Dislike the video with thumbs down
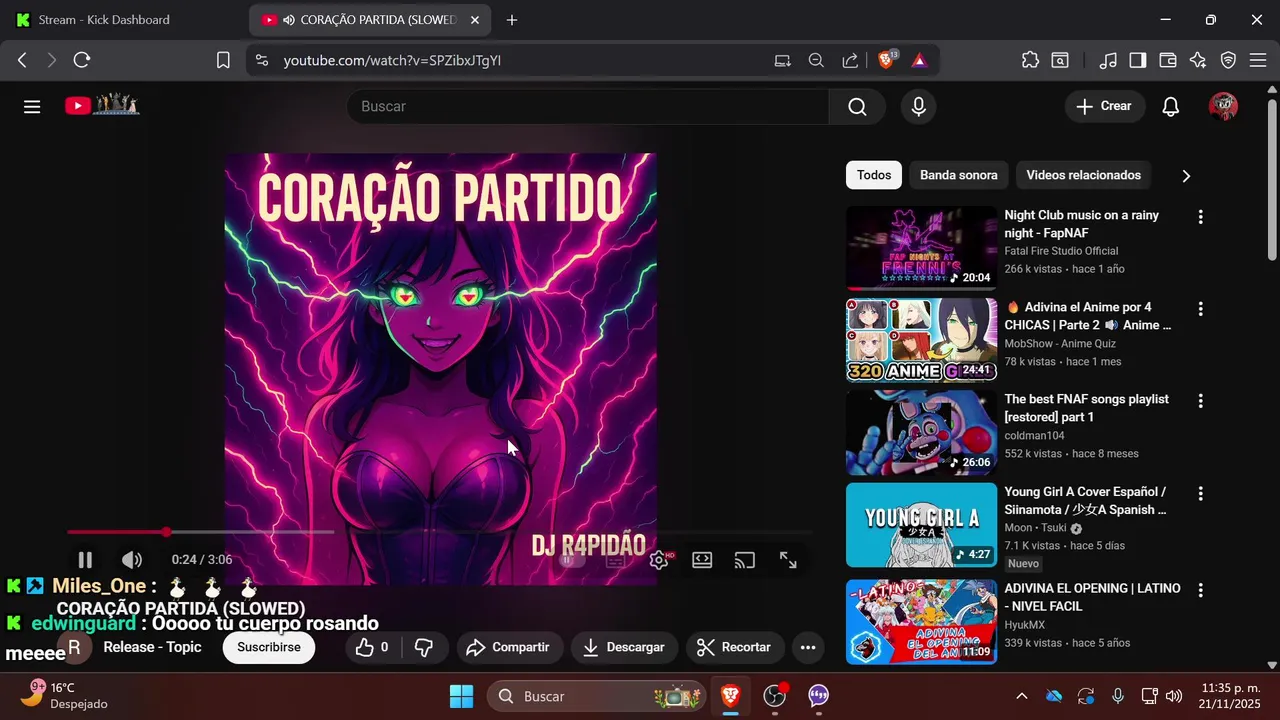This screenshot has height=720, width=1280. point(424,647)
